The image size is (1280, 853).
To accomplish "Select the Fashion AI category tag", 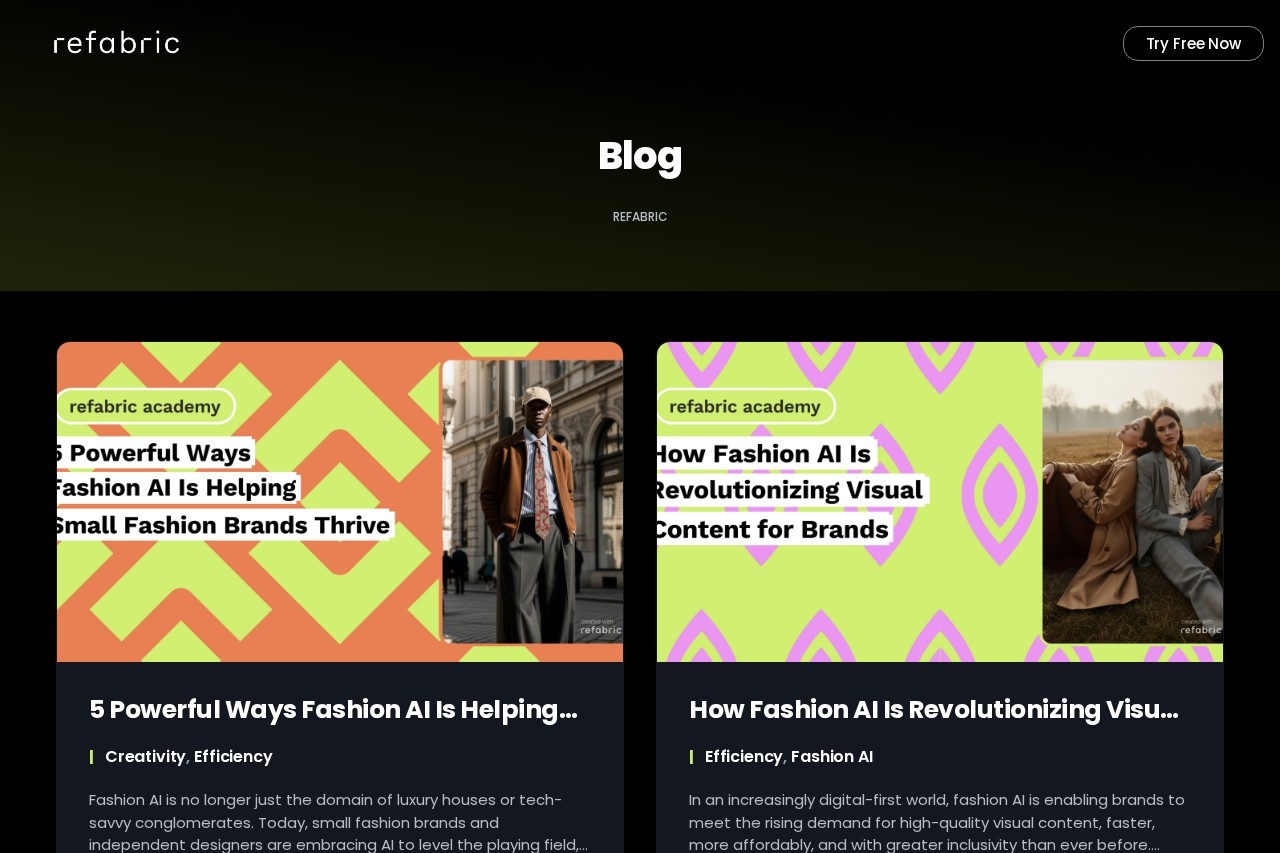I will 832,757.
